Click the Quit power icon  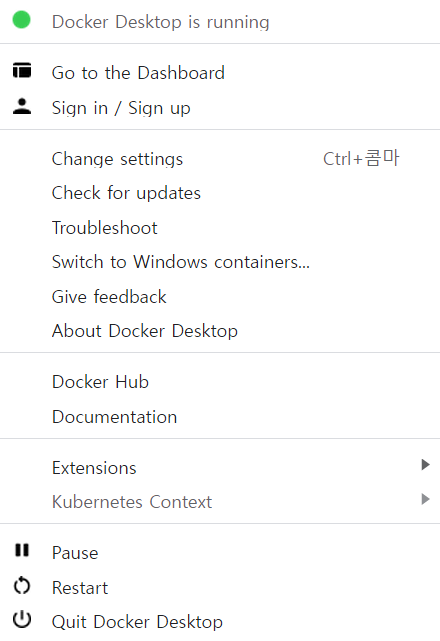point(22,619)
